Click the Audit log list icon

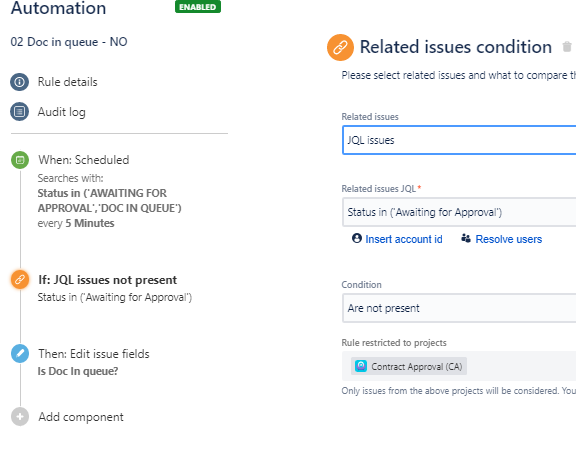19,111
